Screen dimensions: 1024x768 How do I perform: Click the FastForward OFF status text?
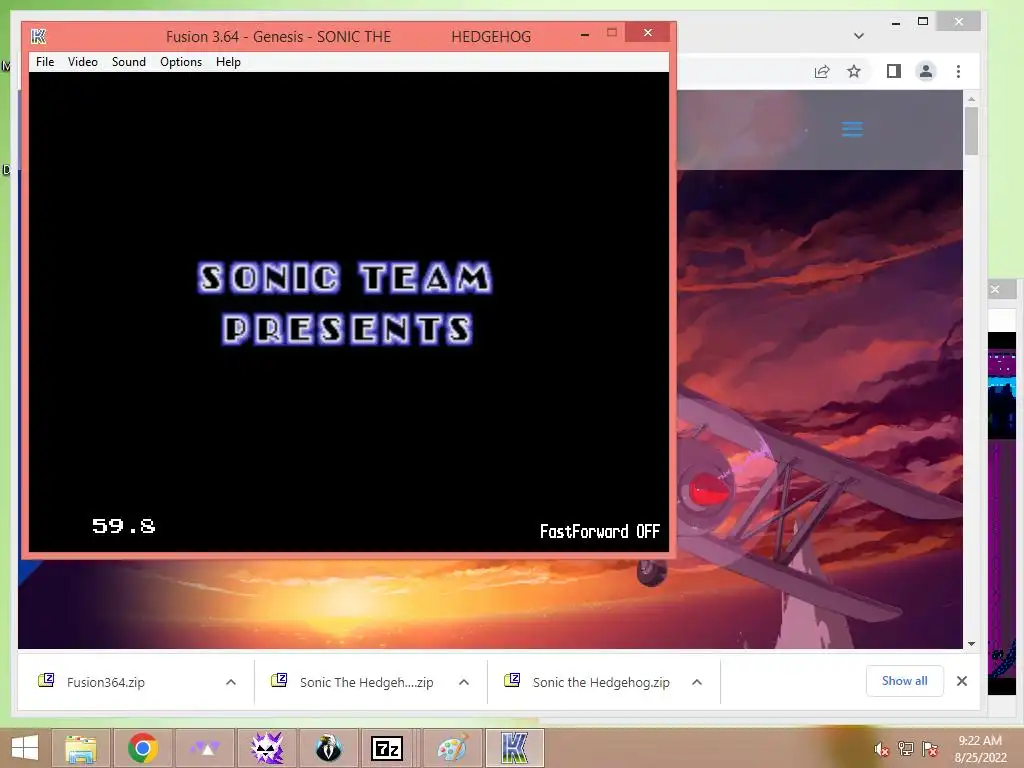(600, 531)
